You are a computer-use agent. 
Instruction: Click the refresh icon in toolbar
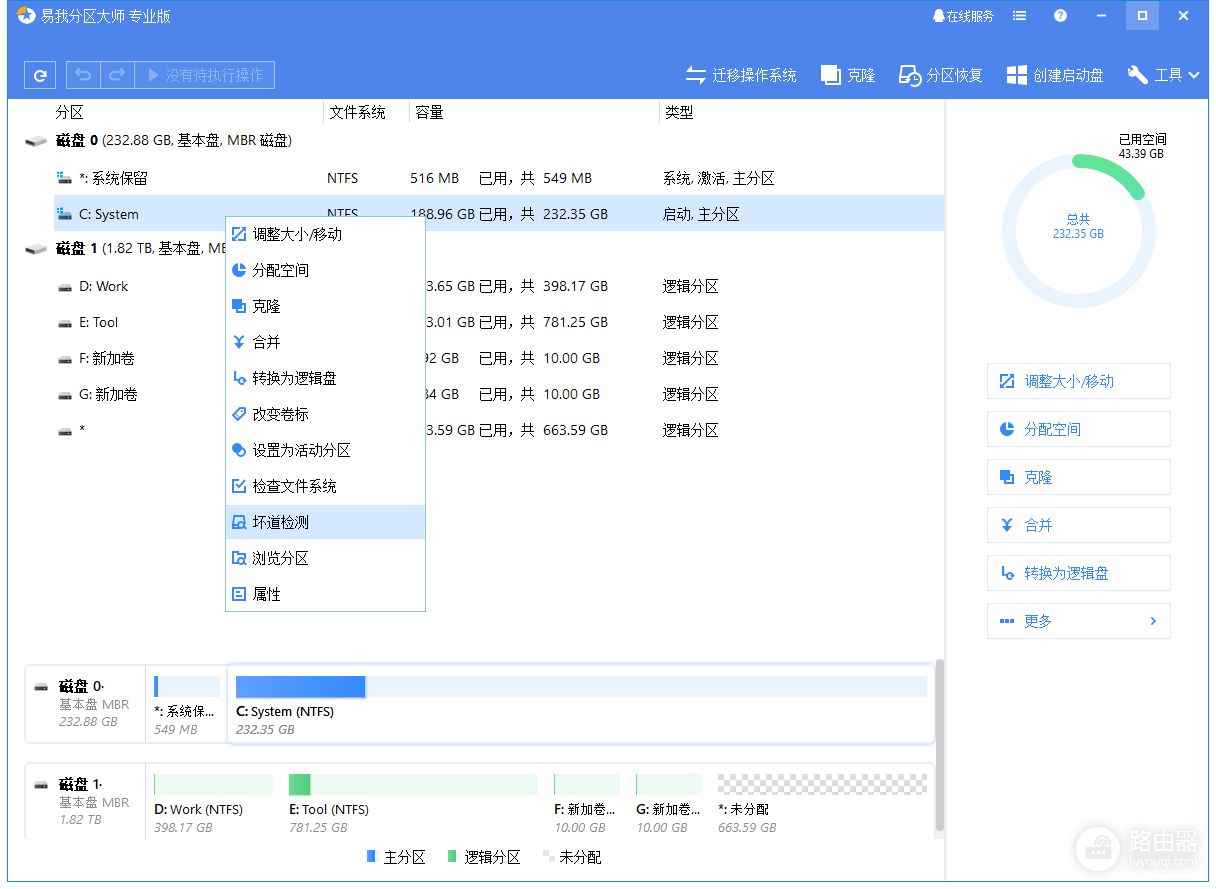[40, 75]
